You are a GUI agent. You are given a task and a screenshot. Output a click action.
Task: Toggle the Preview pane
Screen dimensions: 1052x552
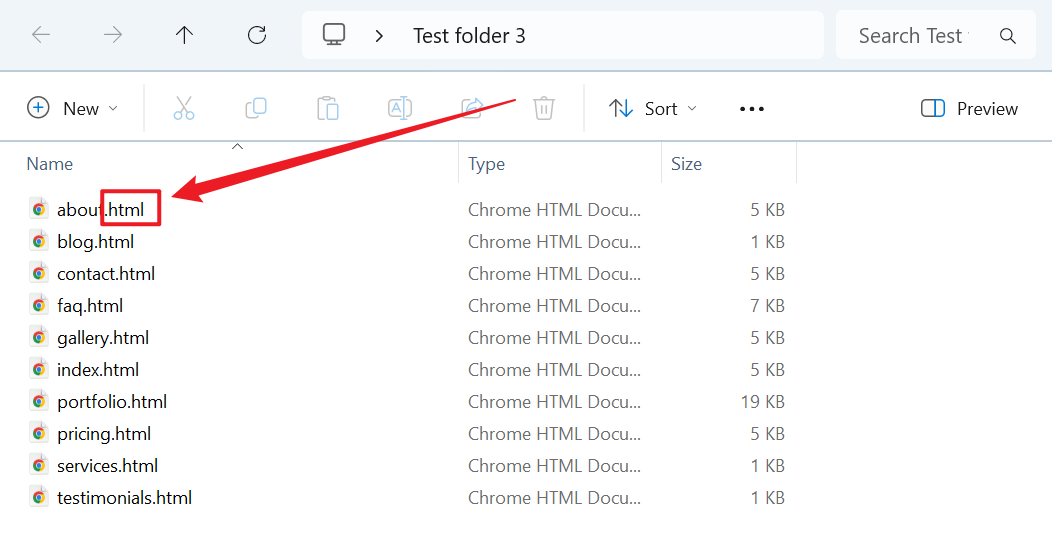coord(969,108)
